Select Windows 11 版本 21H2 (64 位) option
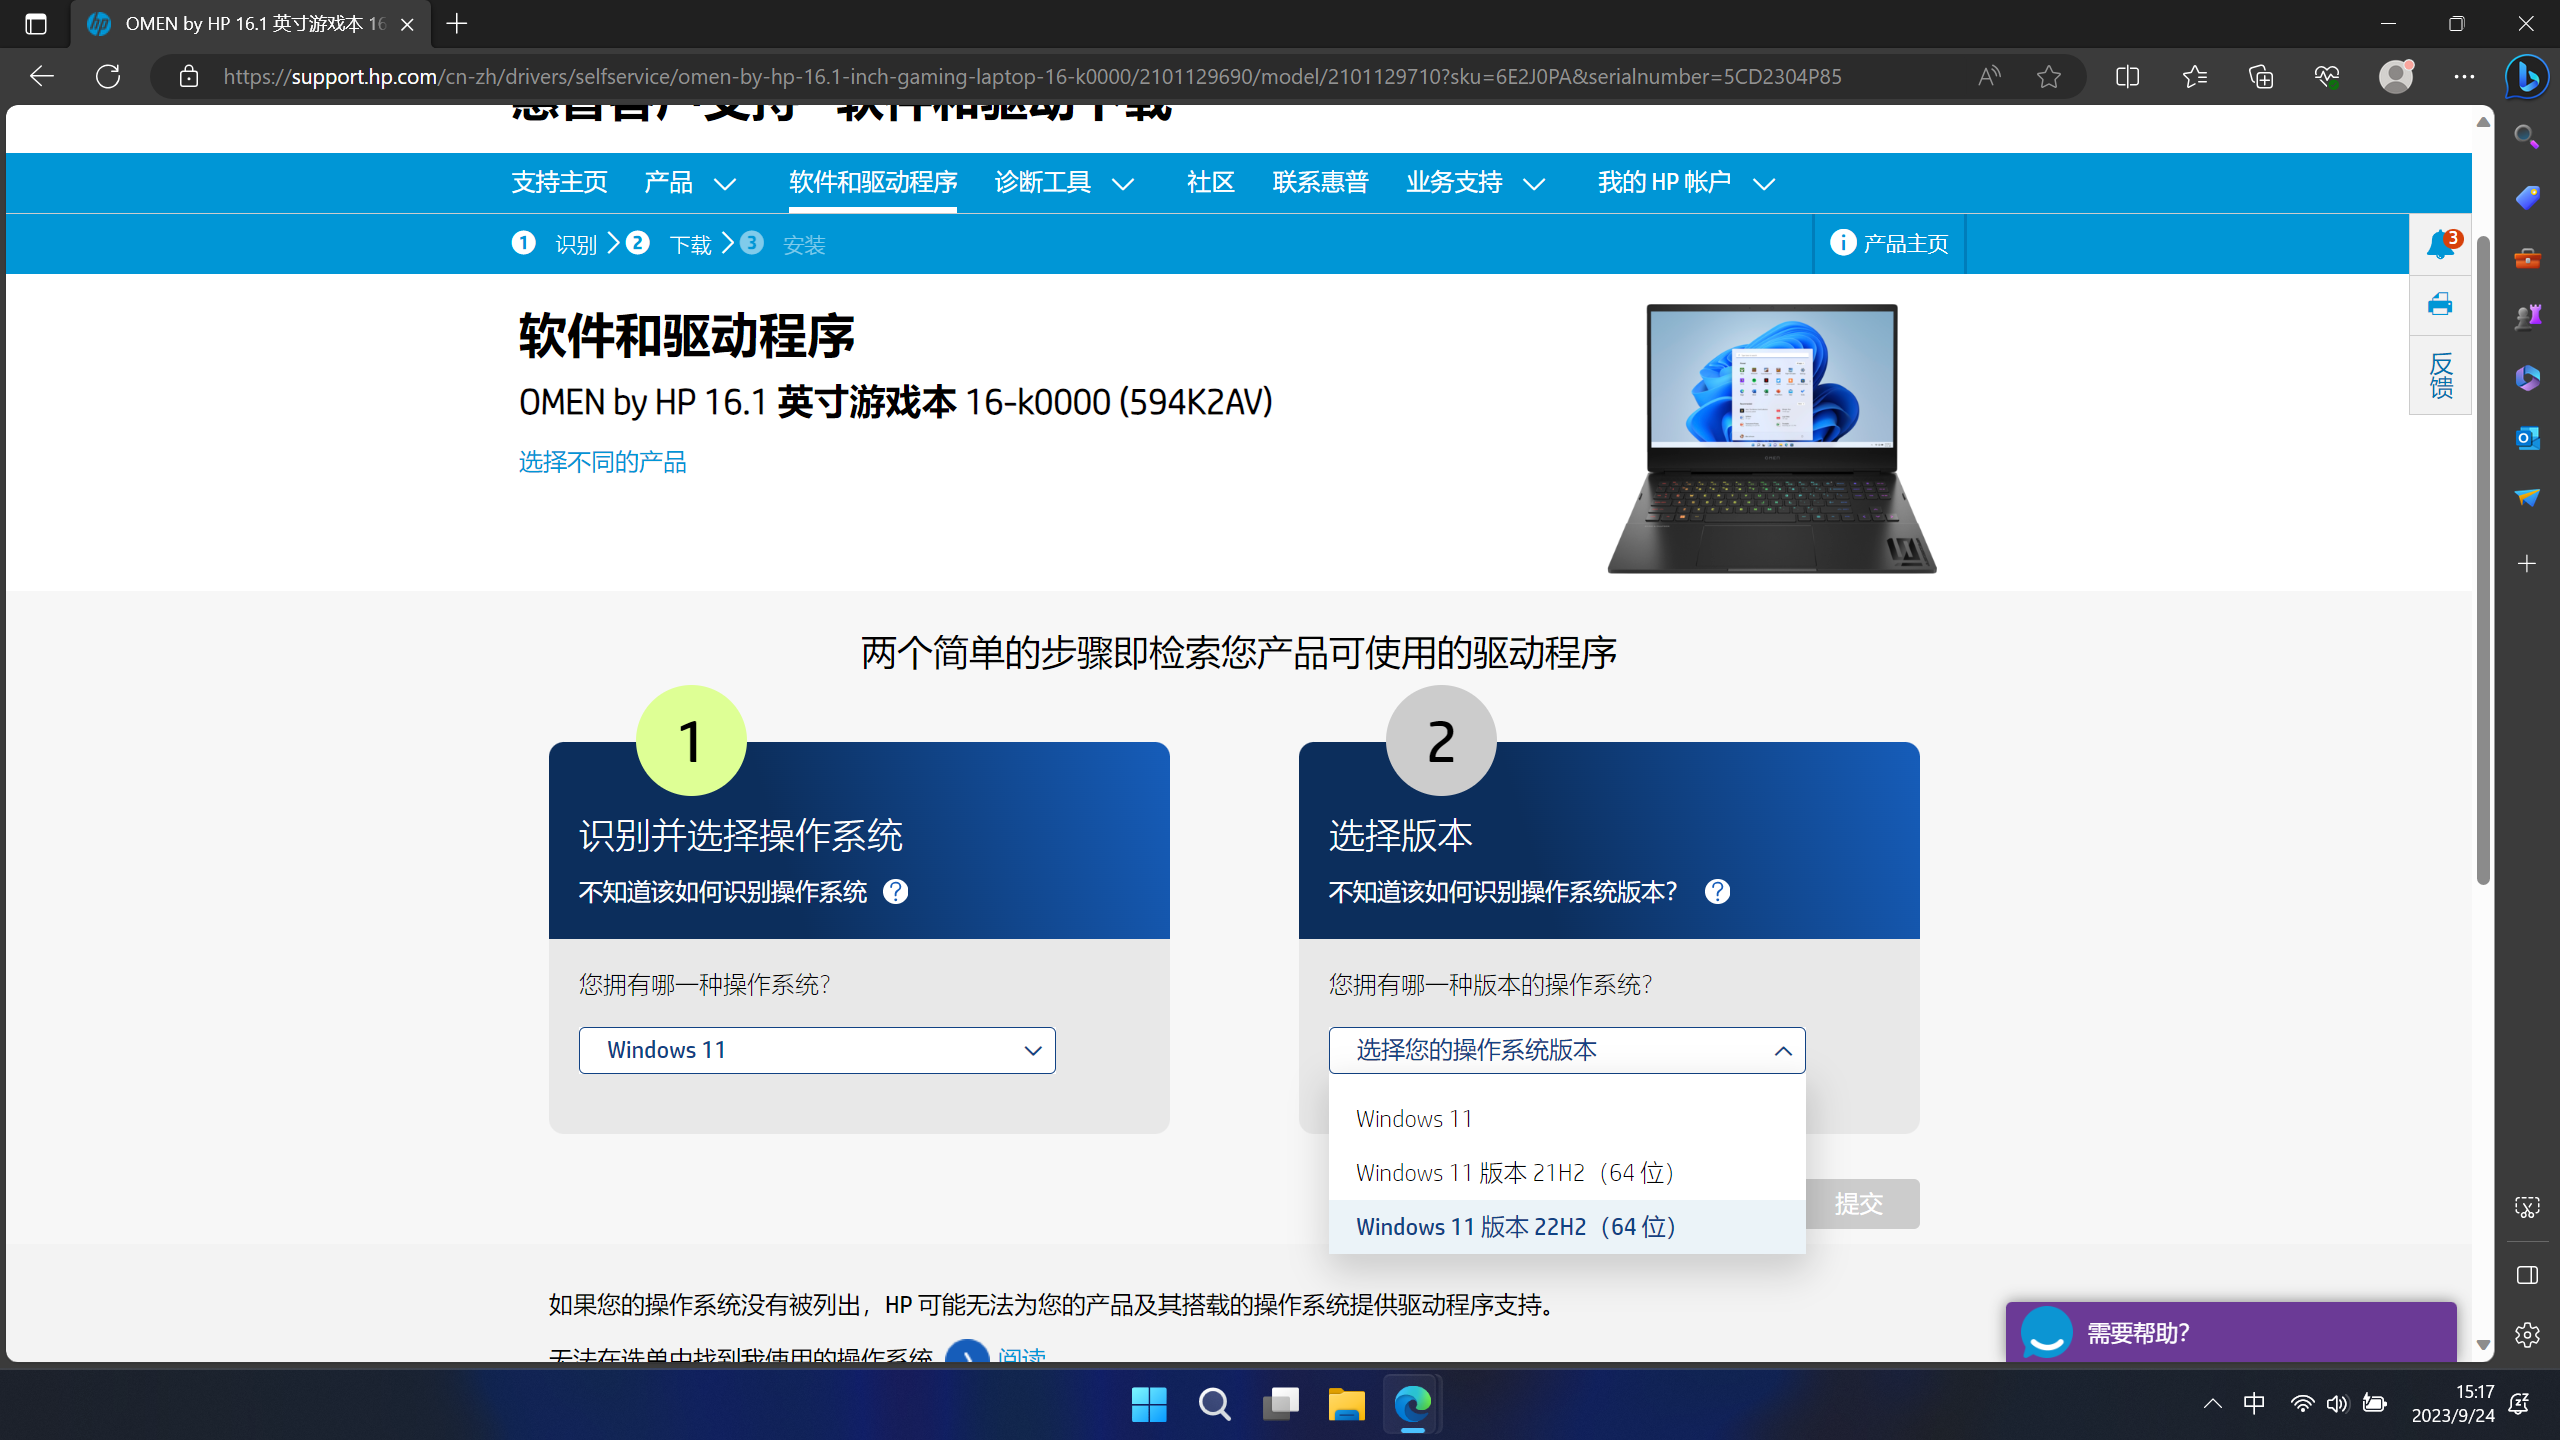This screenshot has height=1440, width=2560. pos(1514,1173)
